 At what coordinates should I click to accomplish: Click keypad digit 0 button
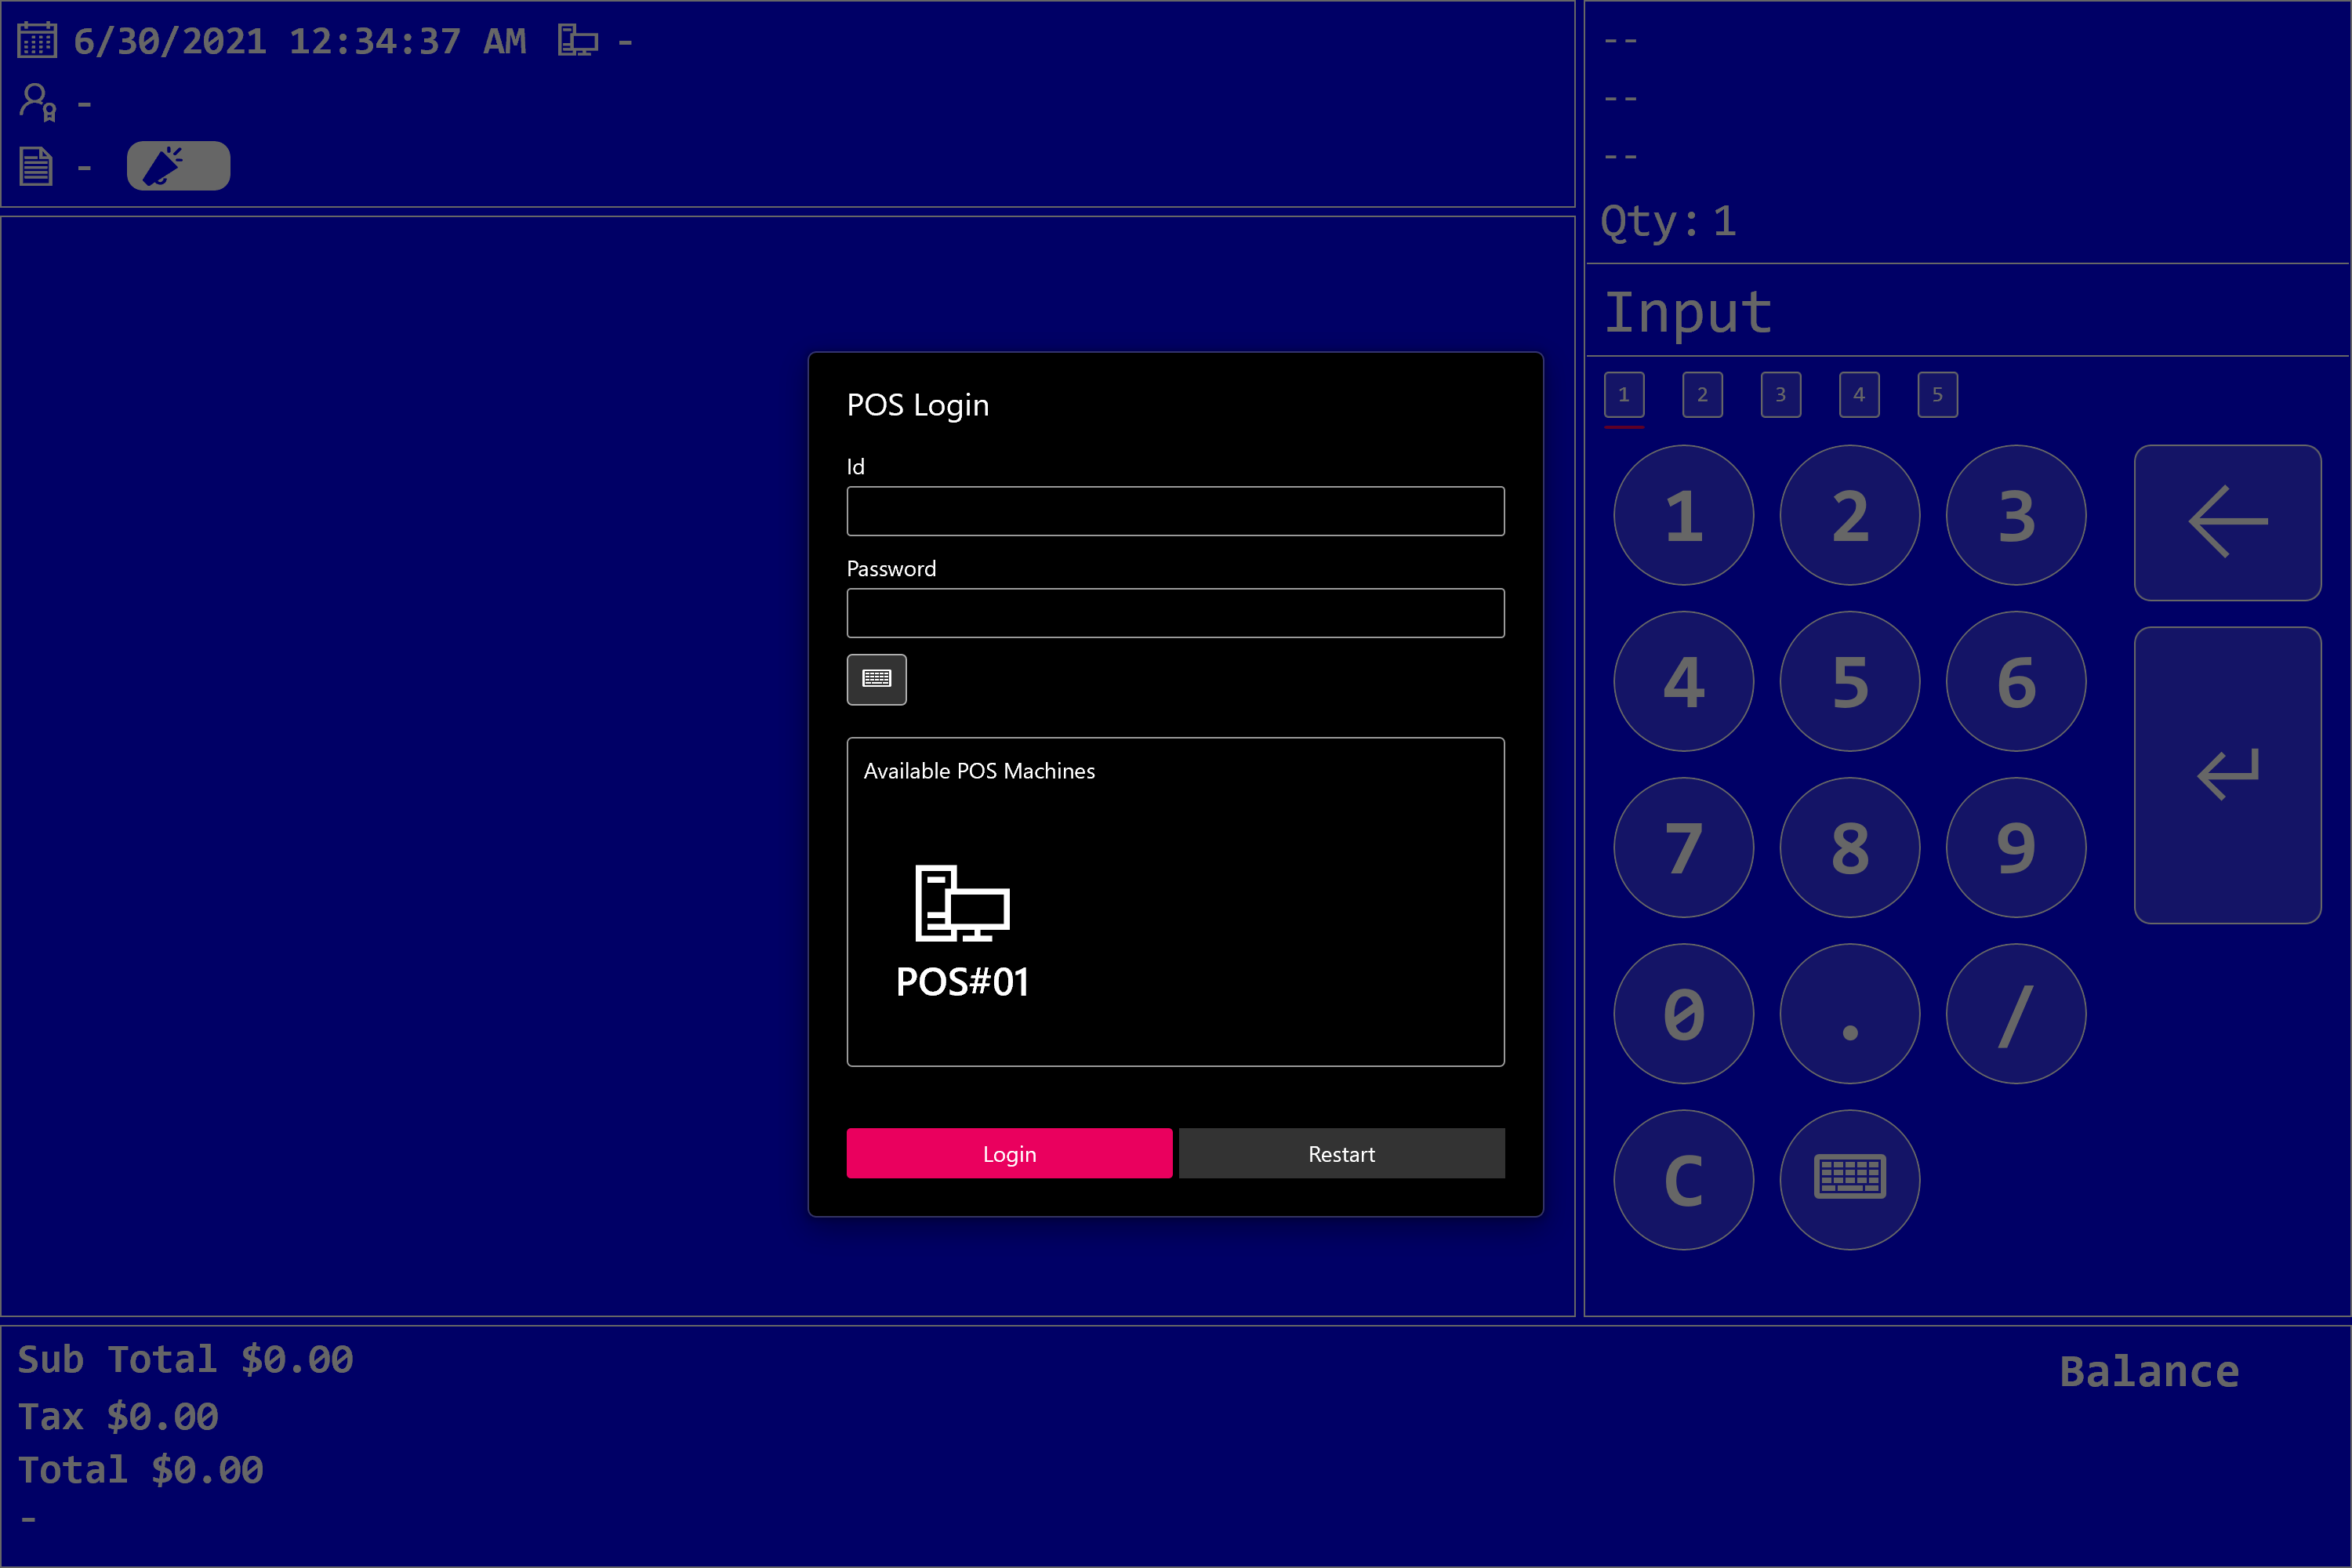pos(1684,1014)
